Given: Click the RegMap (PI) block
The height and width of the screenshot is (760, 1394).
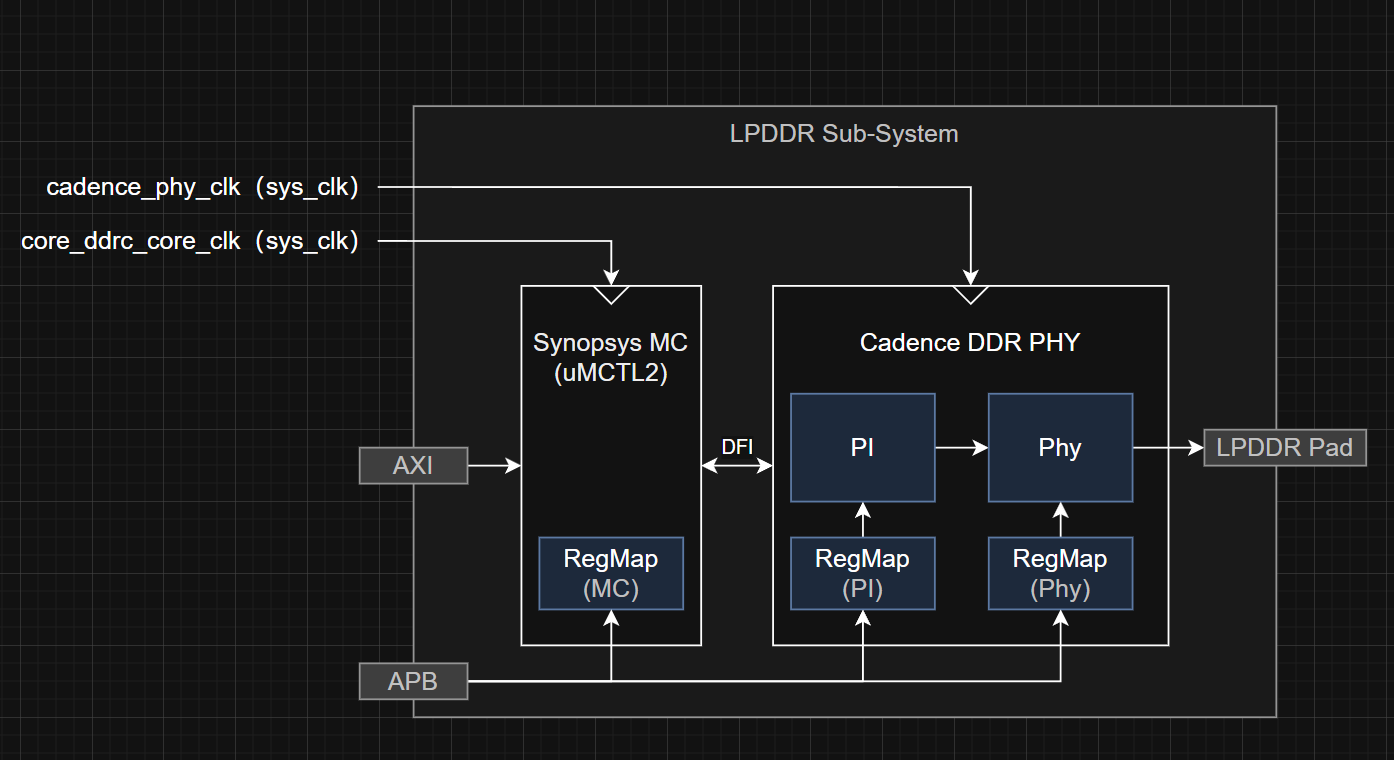Looking at the screenshot, I should (863, 573).
